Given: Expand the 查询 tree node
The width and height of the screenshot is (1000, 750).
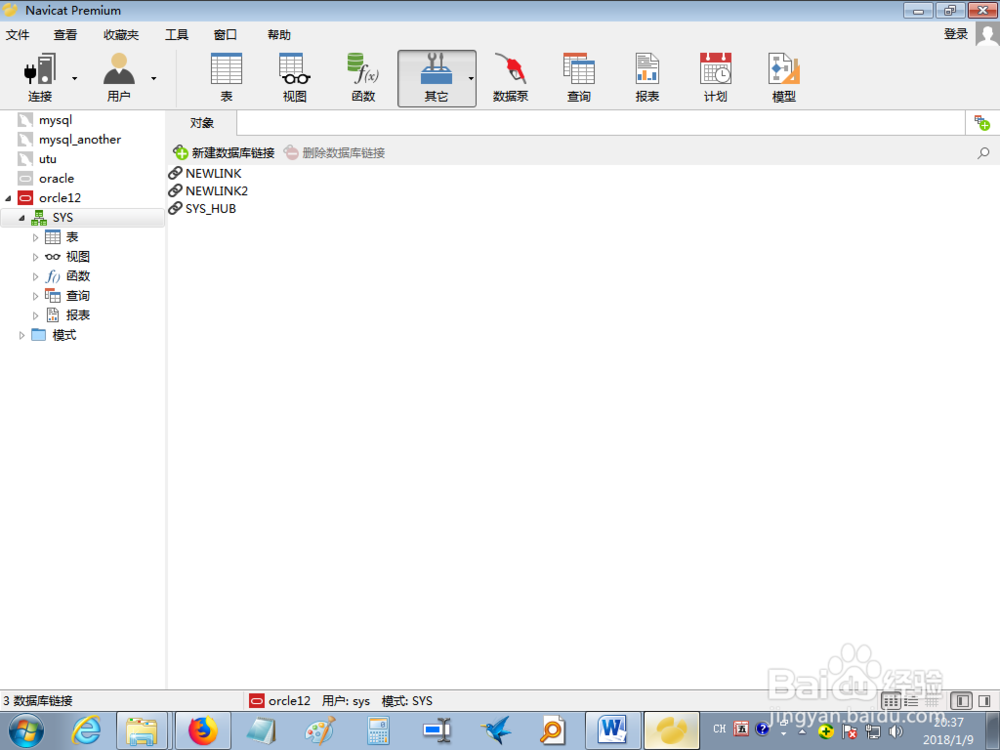Looking at the screenshot, I should point(35,296).
